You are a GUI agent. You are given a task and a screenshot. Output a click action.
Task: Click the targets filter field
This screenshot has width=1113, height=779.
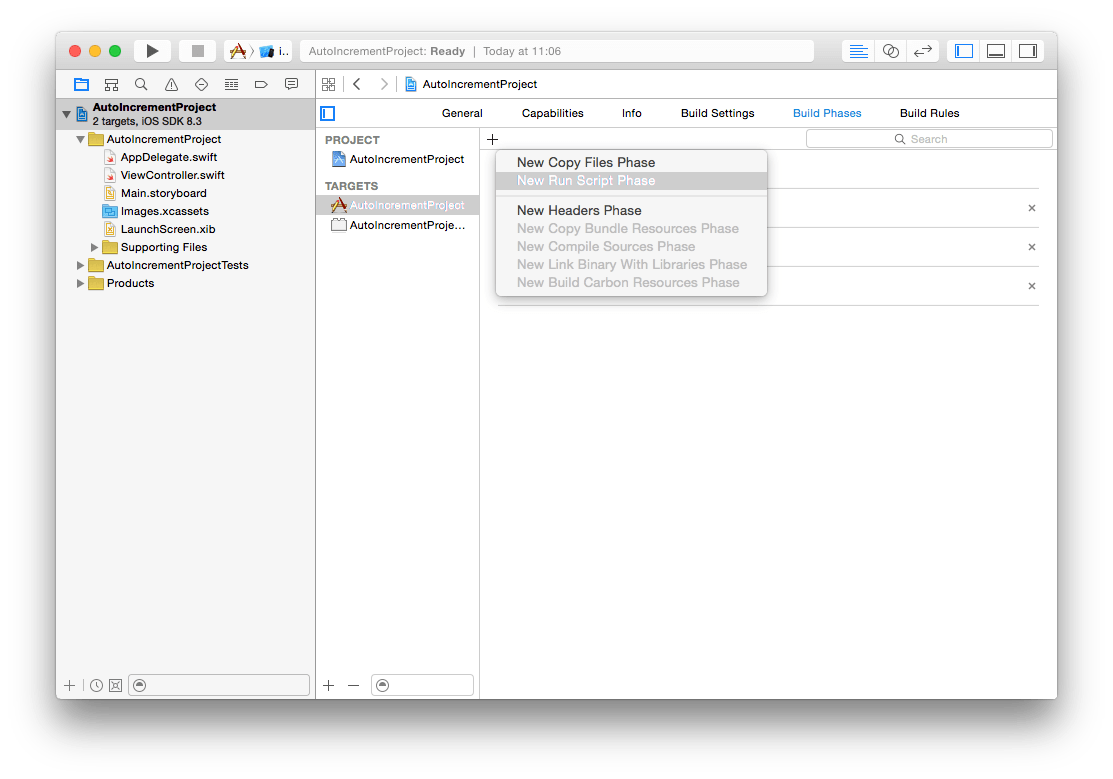(x=422, y=685)
